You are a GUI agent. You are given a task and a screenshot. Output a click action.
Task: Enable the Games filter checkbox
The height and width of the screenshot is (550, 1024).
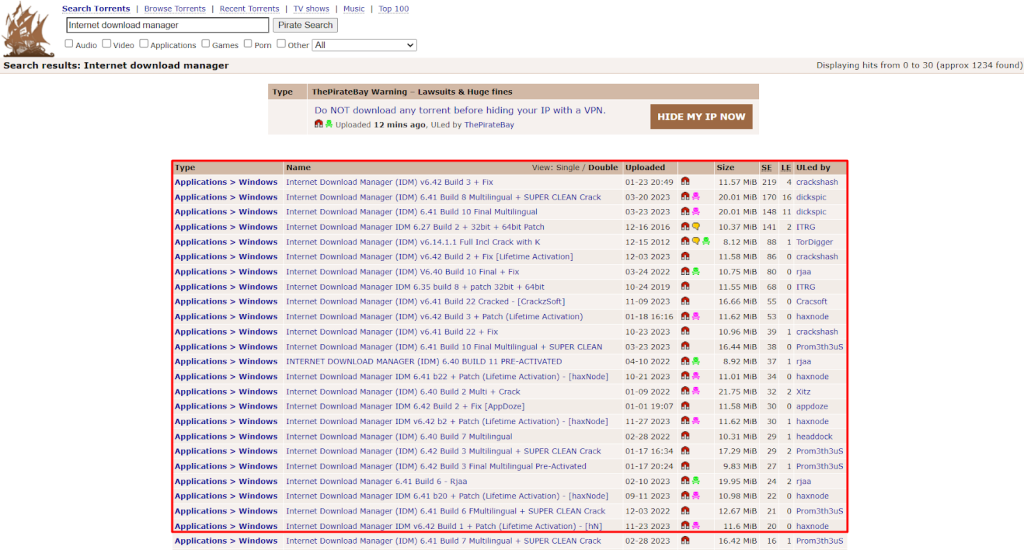(206, 44)
